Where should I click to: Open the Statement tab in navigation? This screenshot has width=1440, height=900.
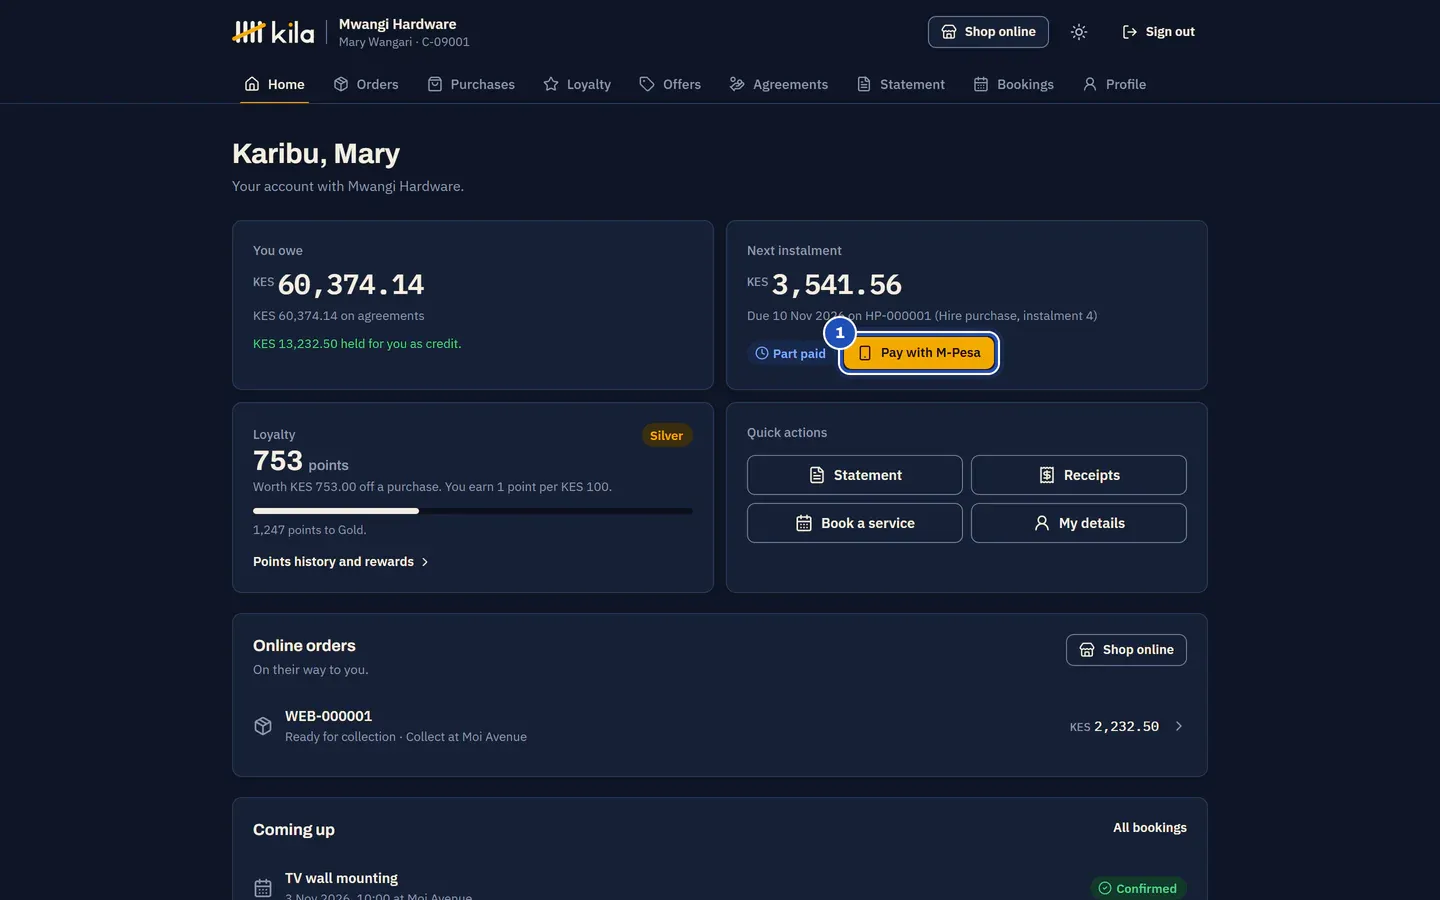(901, 84)
